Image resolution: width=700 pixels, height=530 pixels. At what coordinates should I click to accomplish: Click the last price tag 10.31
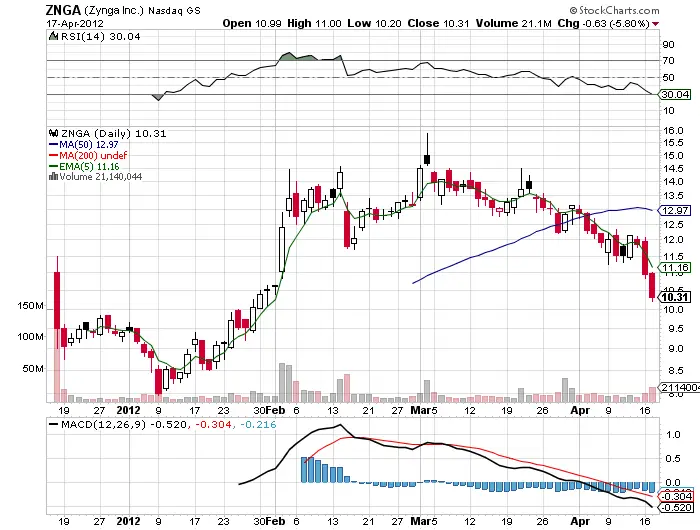point(675,297)
